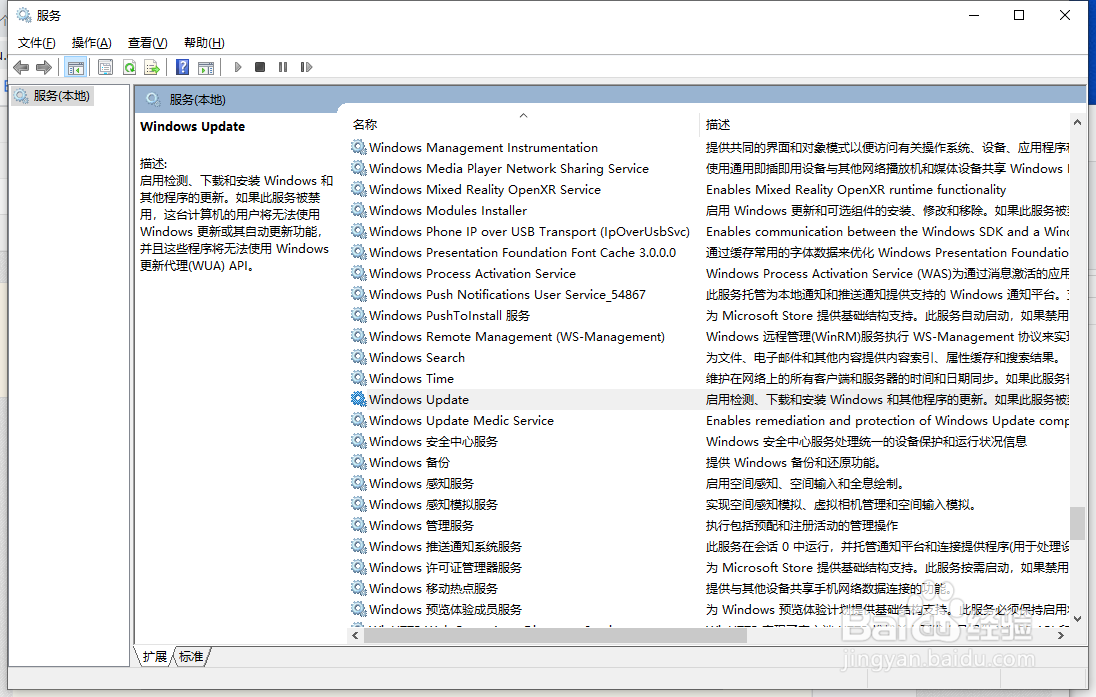The width and height of the screenshot is (1096, 697).
Task: Click gear icon beside Windows 备份
Action: 359,462
